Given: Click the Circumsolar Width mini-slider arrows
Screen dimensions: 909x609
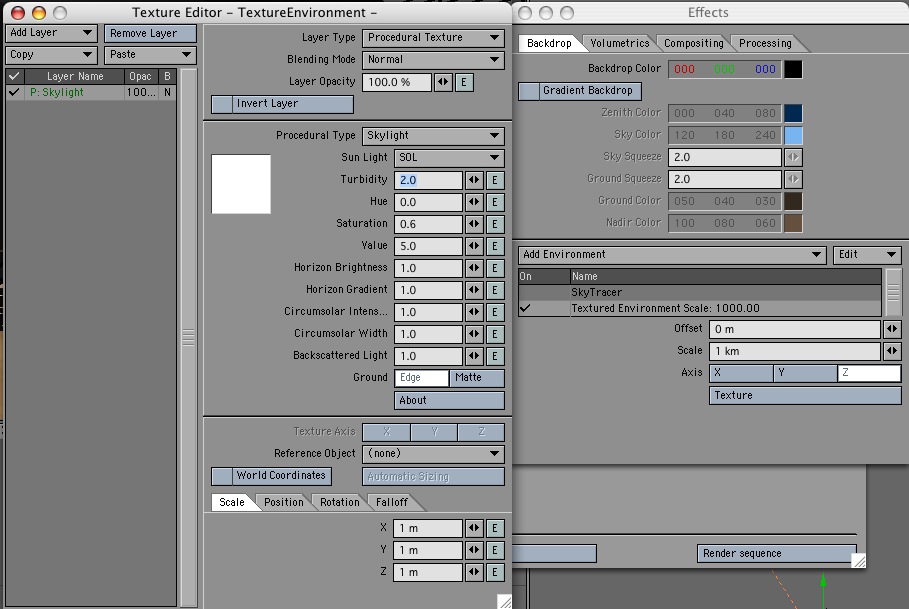Looking at the screenshot, I should [x=474, y=334].
